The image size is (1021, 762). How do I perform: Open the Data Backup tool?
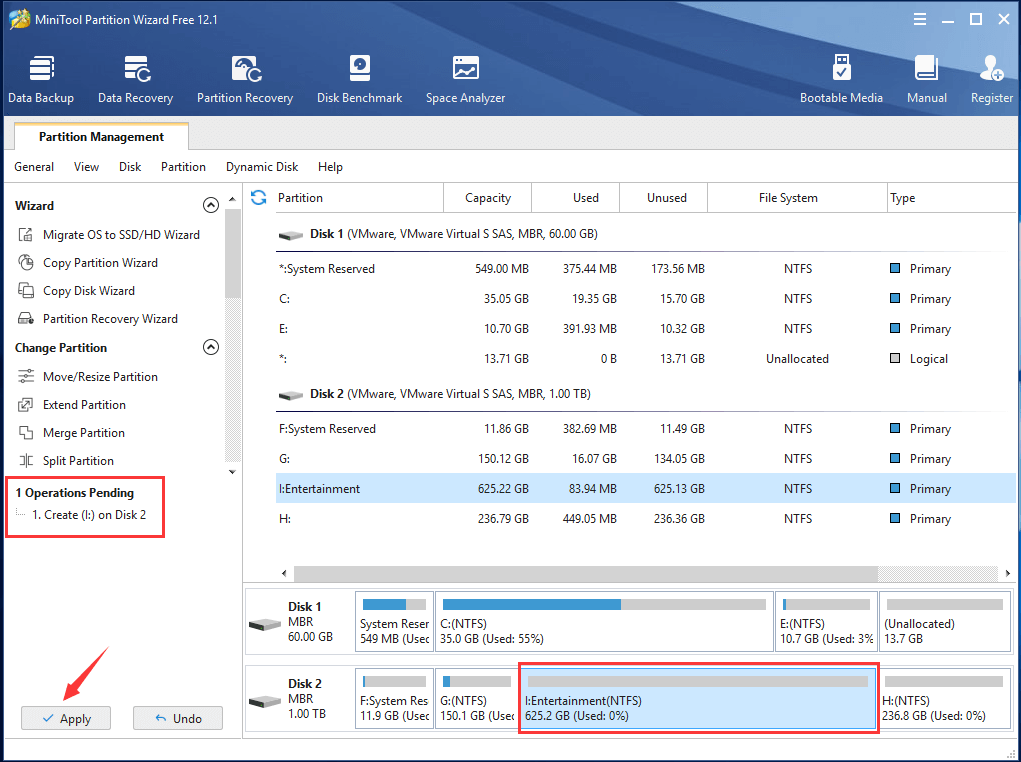41,79
